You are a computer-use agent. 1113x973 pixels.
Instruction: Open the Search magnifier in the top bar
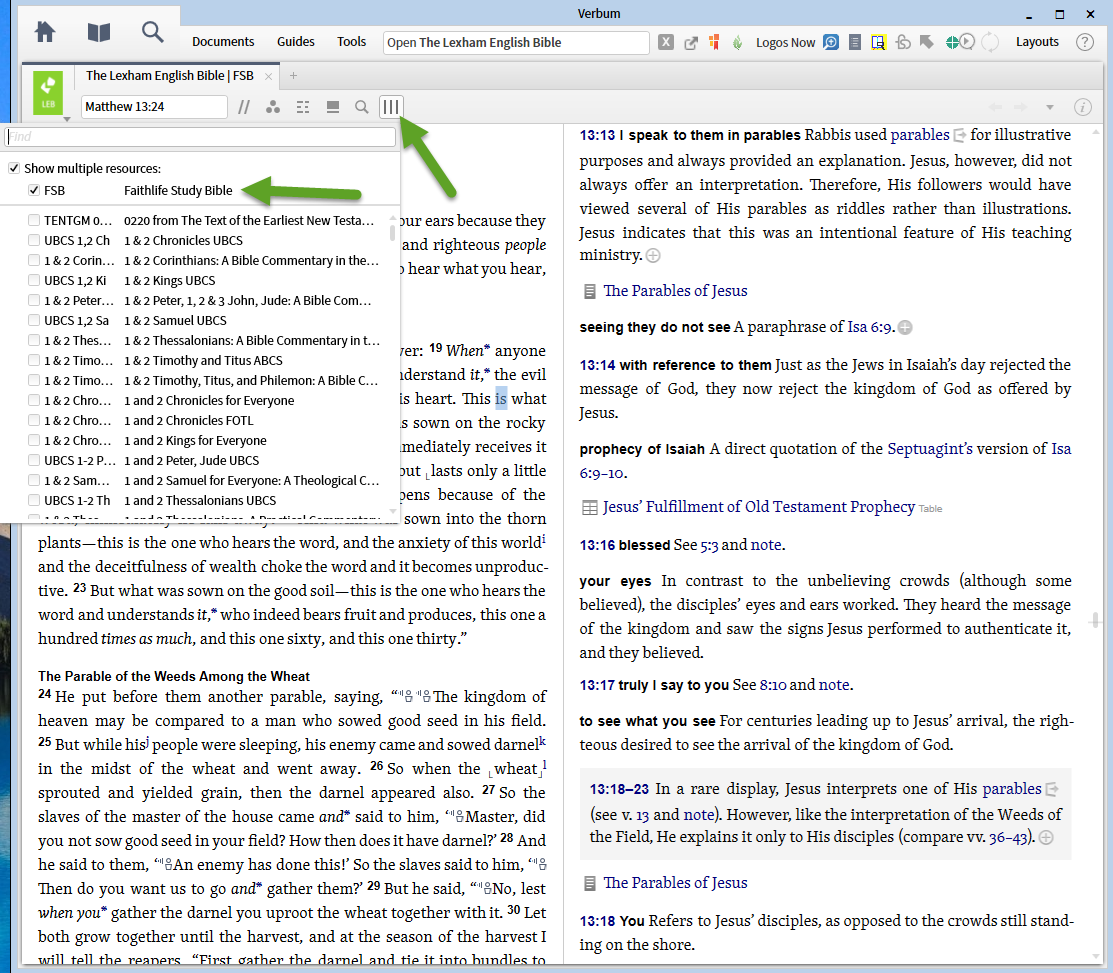point(152,32)
